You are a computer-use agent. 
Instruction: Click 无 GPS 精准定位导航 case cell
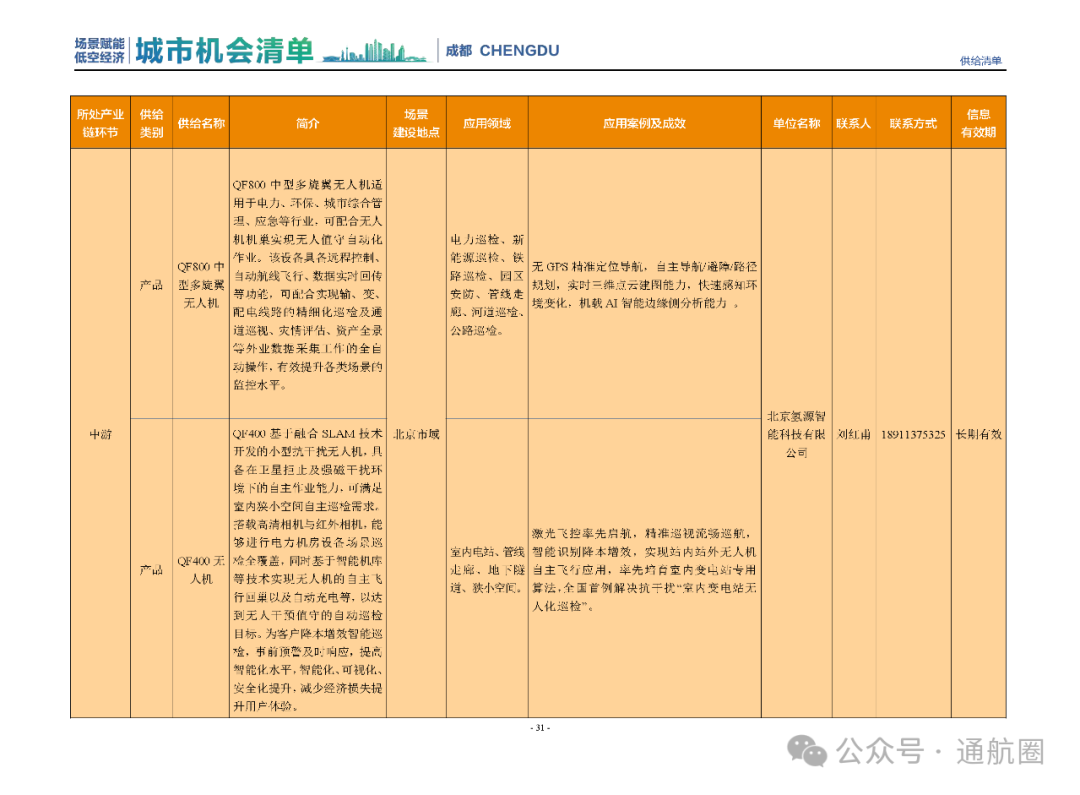[x=645, y=285]
